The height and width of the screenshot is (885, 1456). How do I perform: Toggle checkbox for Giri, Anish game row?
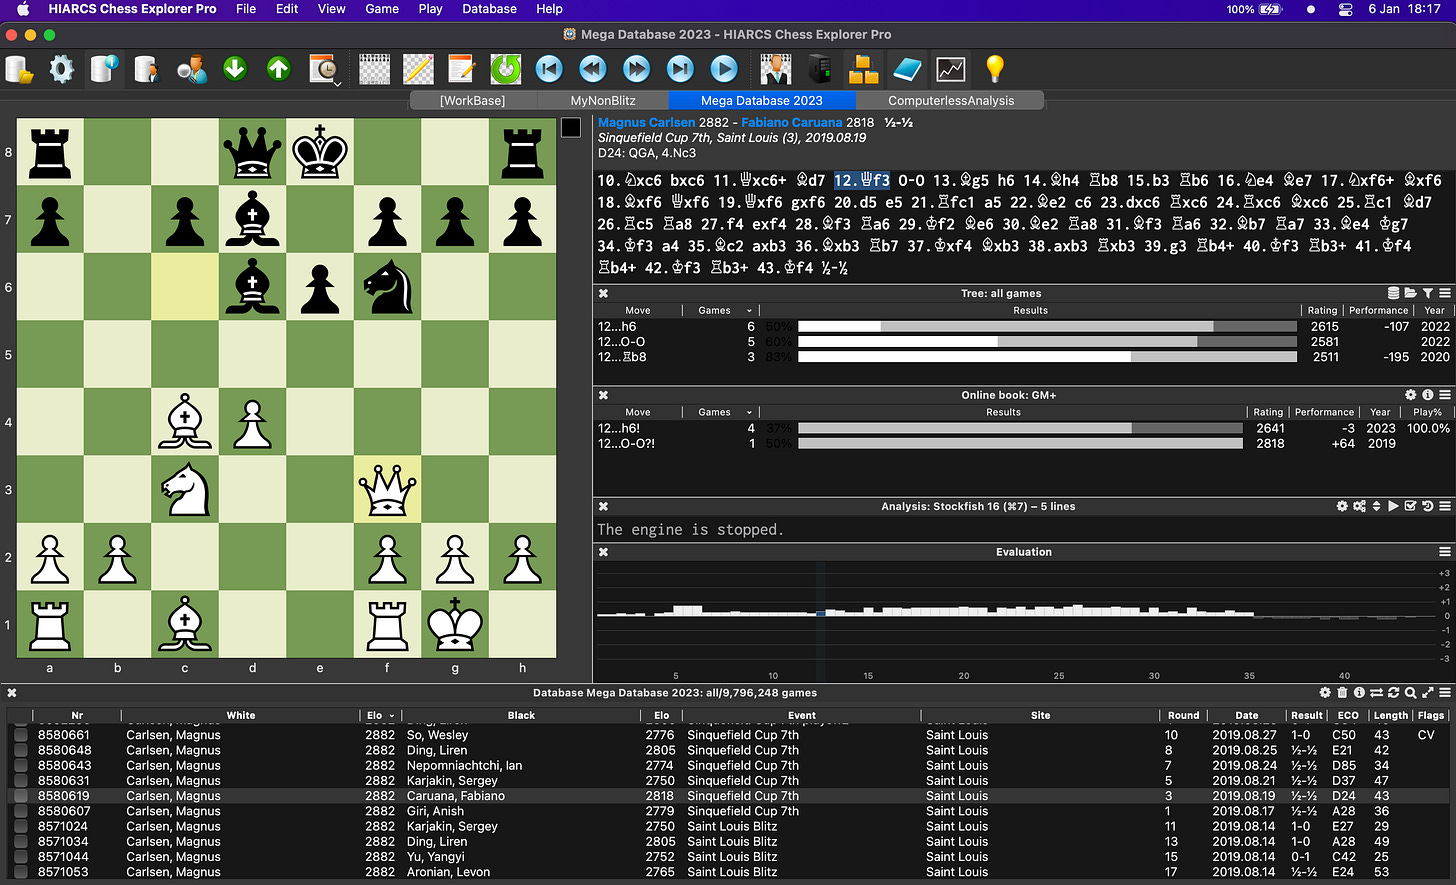(x=21, y=811)
